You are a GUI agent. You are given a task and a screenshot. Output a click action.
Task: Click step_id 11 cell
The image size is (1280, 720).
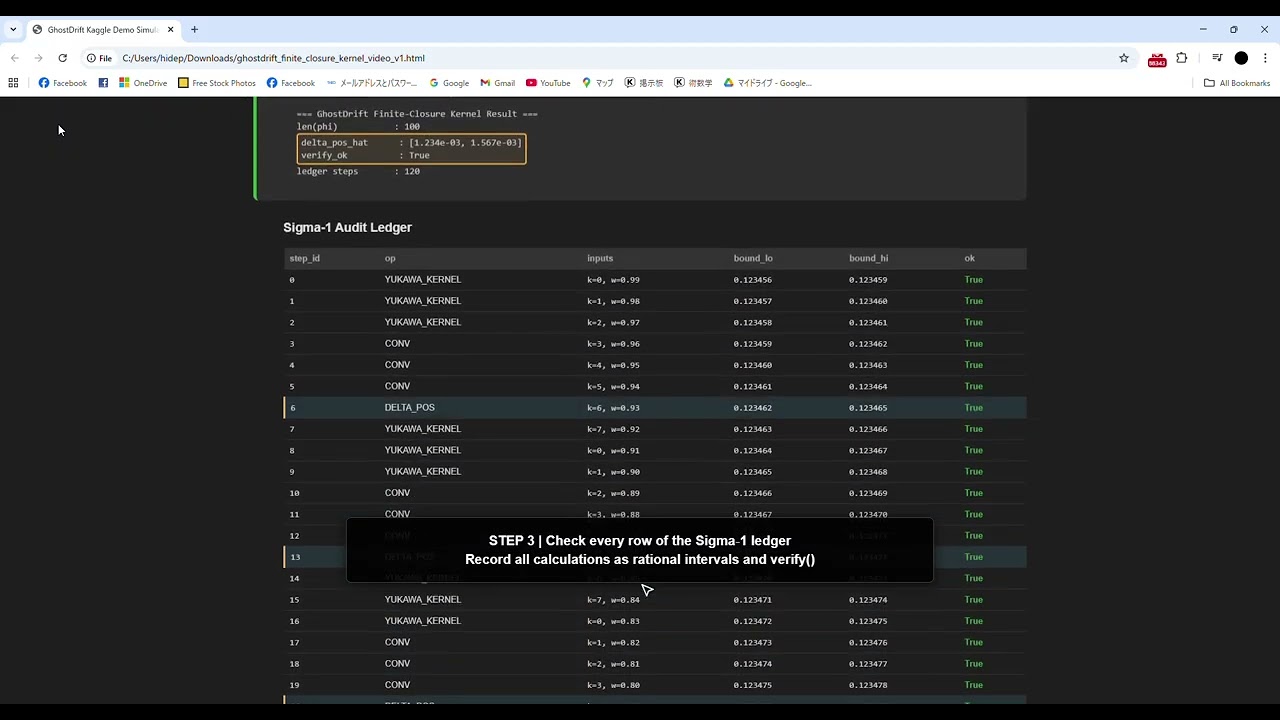294,515
